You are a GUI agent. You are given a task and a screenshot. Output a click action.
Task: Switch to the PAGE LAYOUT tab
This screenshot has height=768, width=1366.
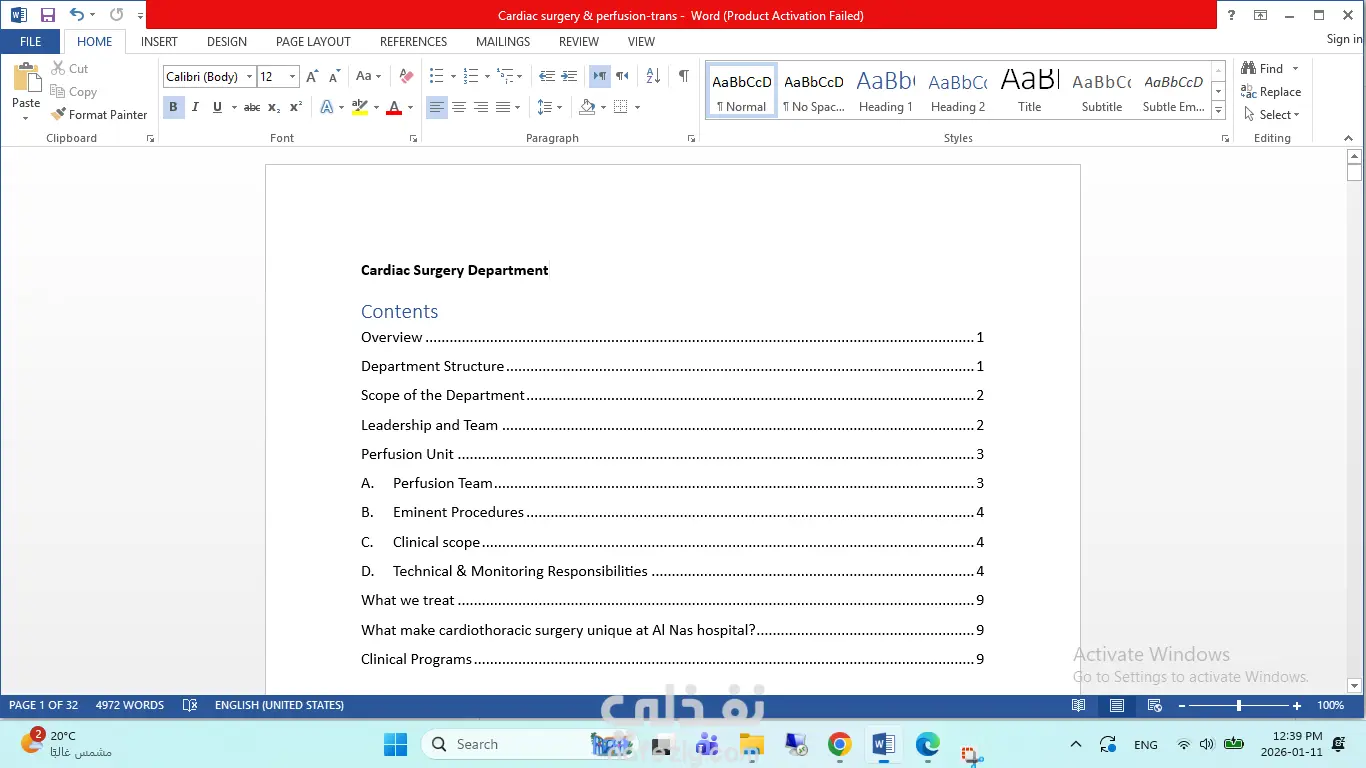coord(313,42)
